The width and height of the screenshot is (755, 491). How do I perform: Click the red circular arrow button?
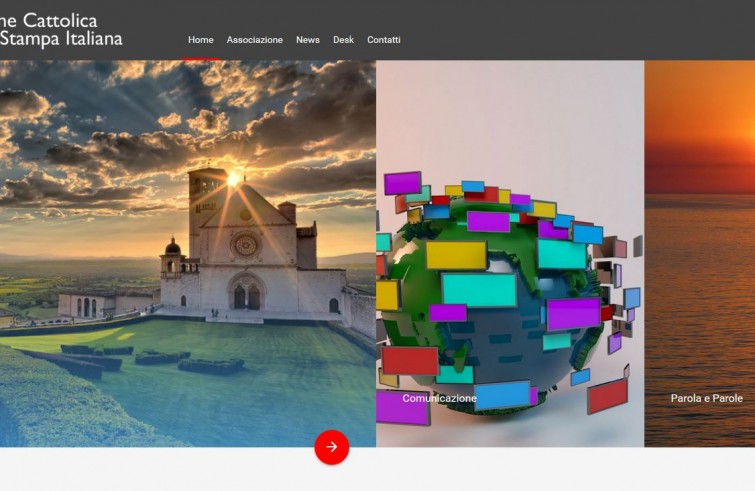[x=331, y=447]
